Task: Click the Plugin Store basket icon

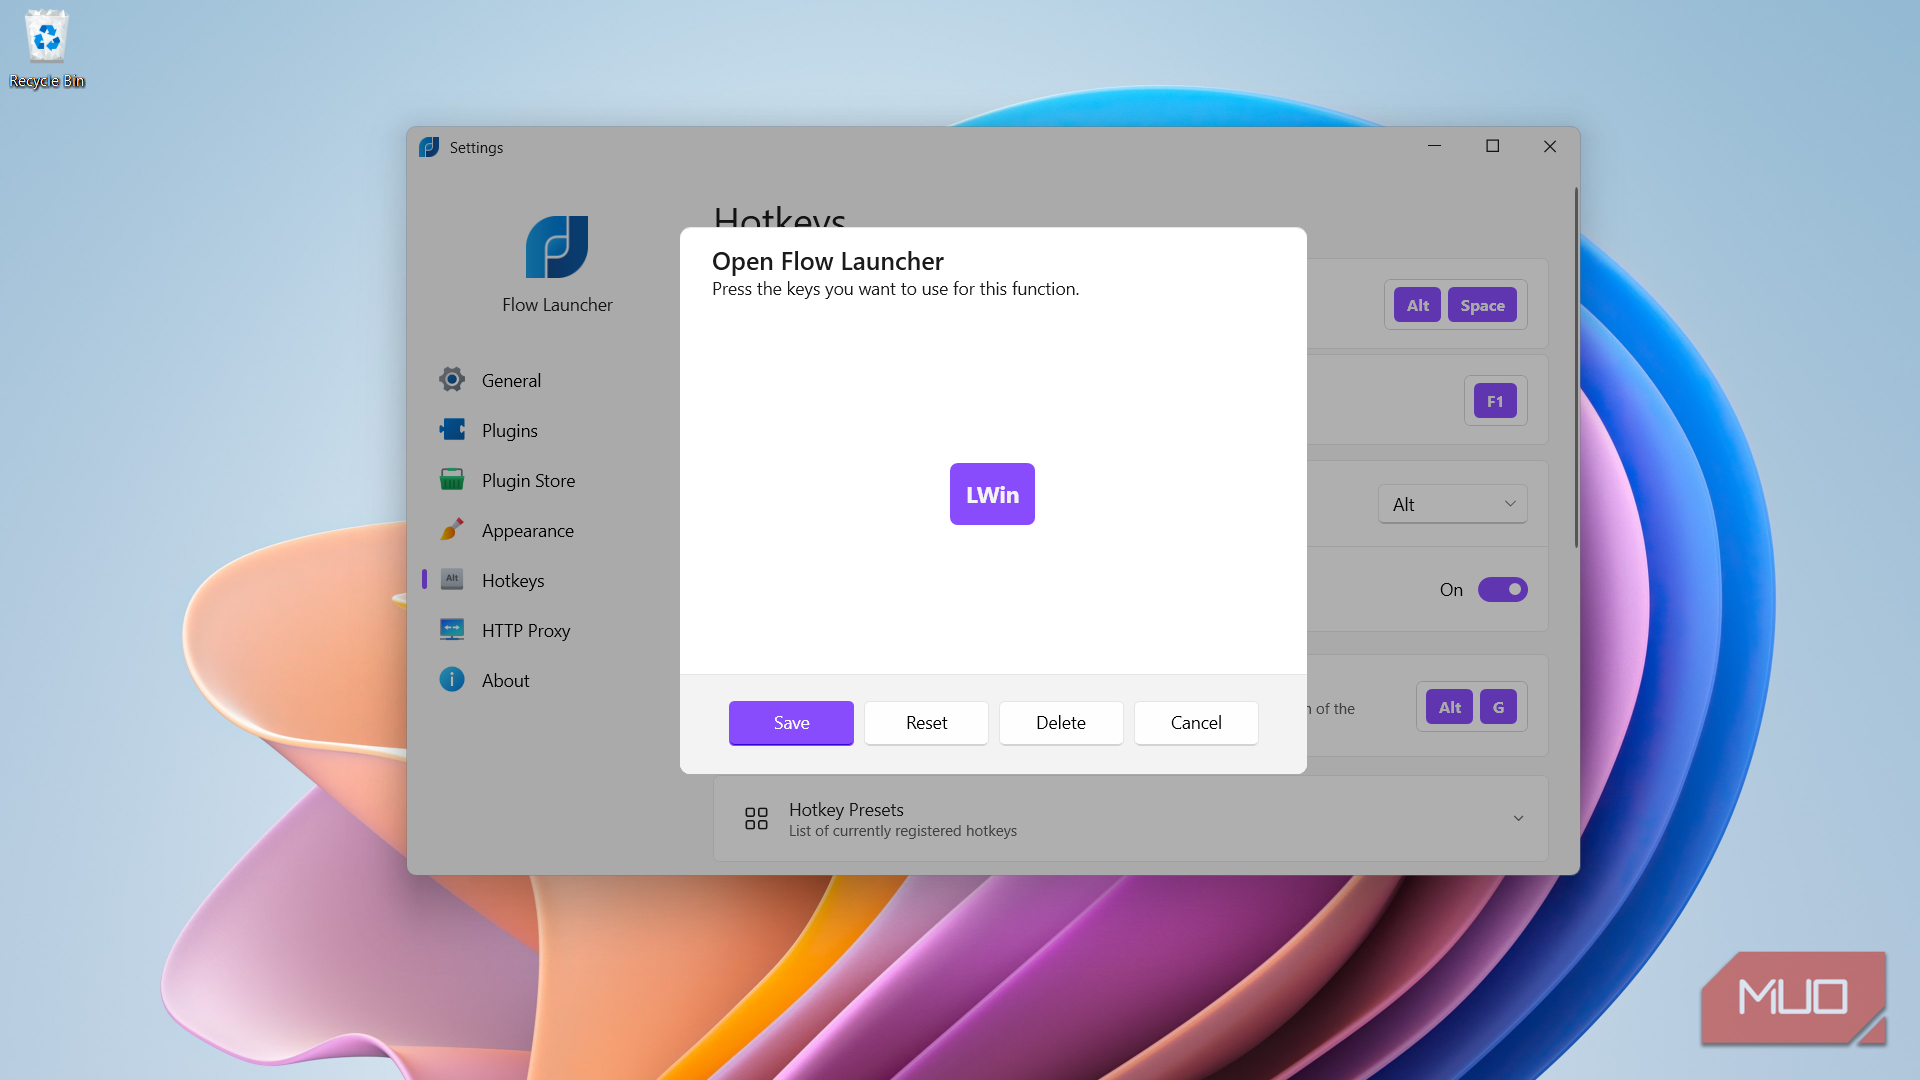Action: point(452,480)
